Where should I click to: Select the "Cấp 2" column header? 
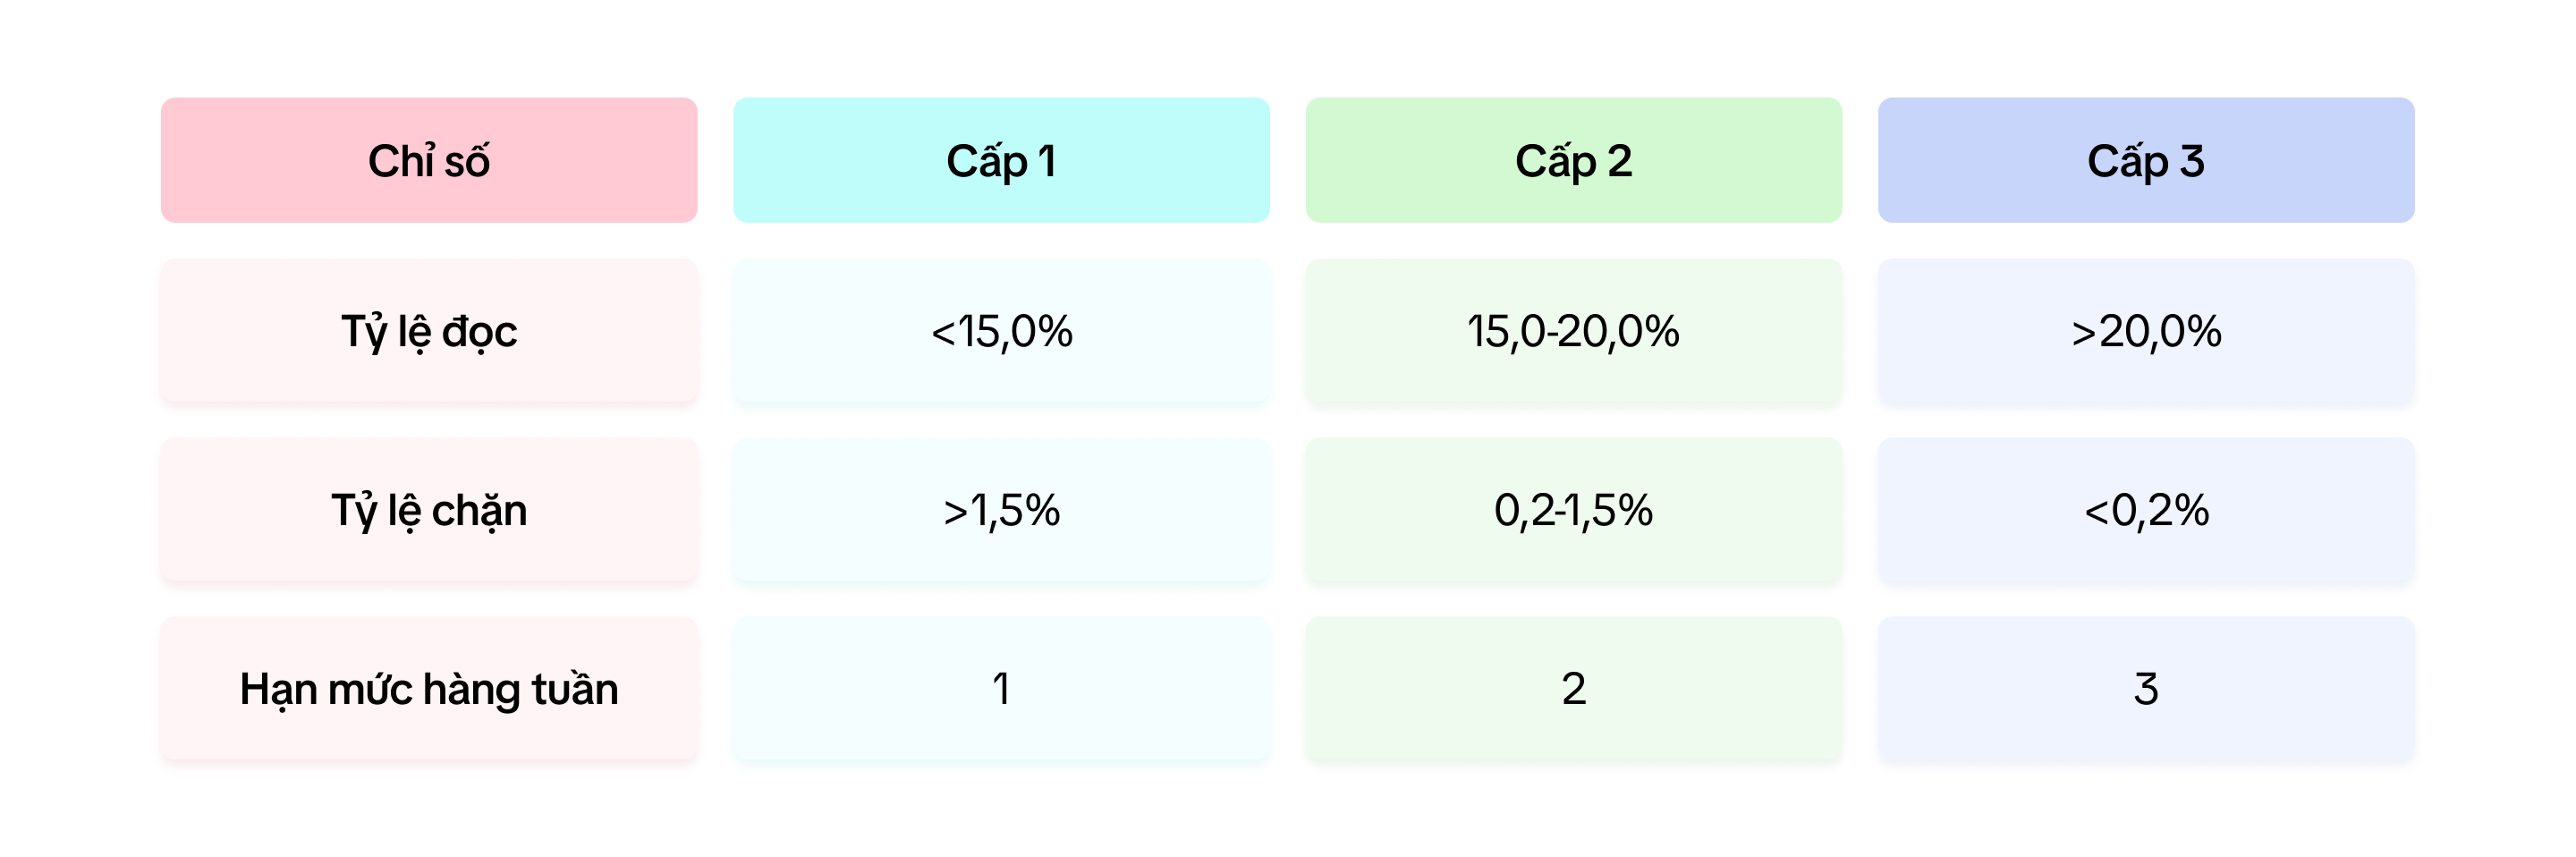pyautogui.click(x=1573, y=160)
